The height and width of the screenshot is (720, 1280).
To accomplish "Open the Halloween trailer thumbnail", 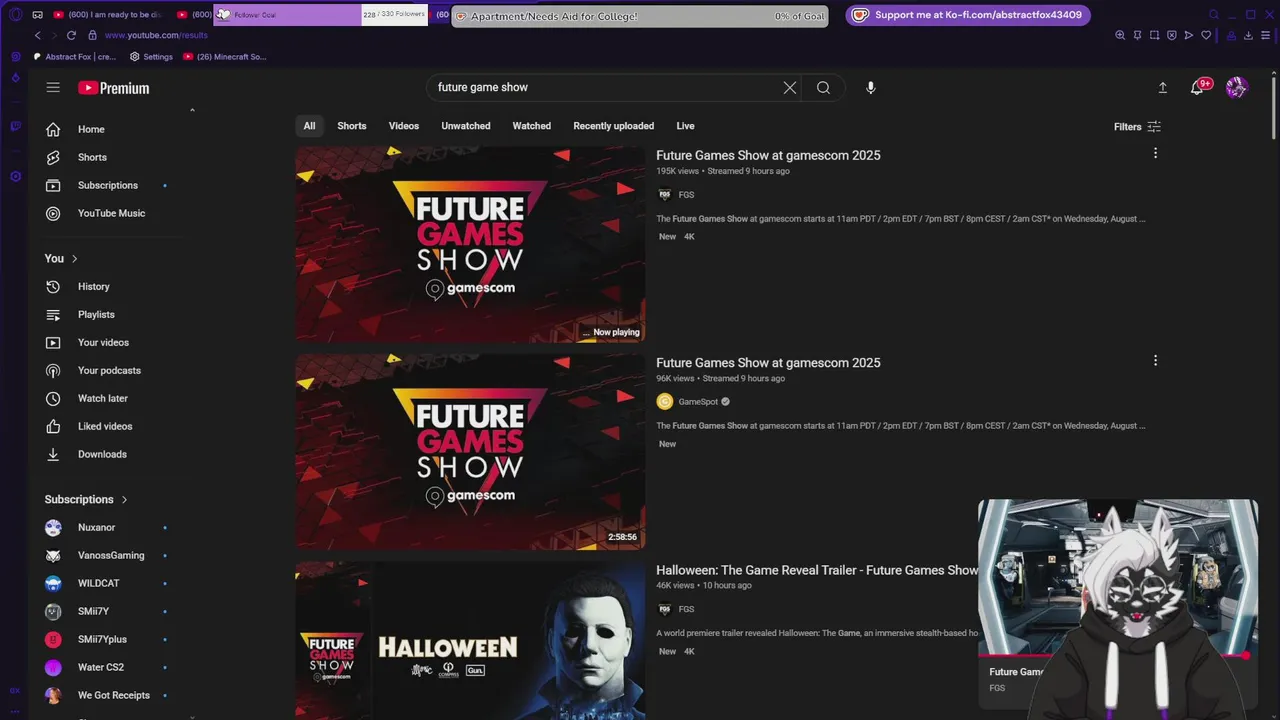I will pyautogui.click(x=470, y=640).
